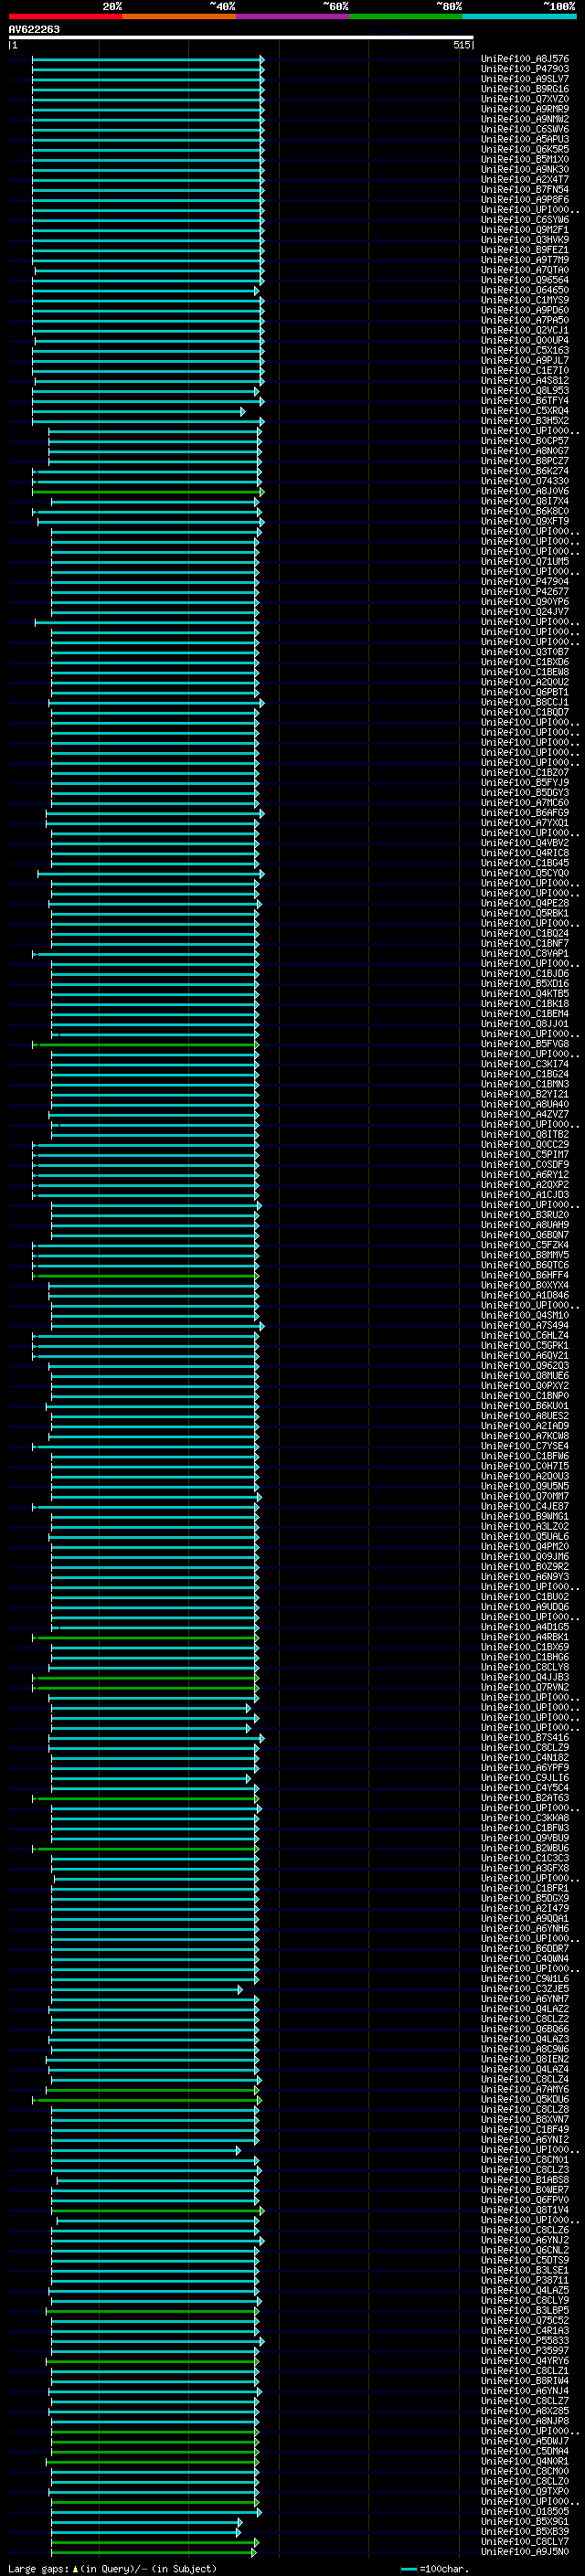Select the UniRef100_P38711 label
The height and width of the screenshot is (2576, 585).
525,2280
